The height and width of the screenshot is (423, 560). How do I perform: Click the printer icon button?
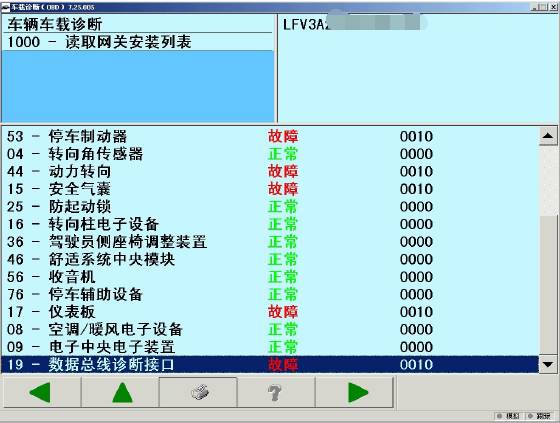199,392
